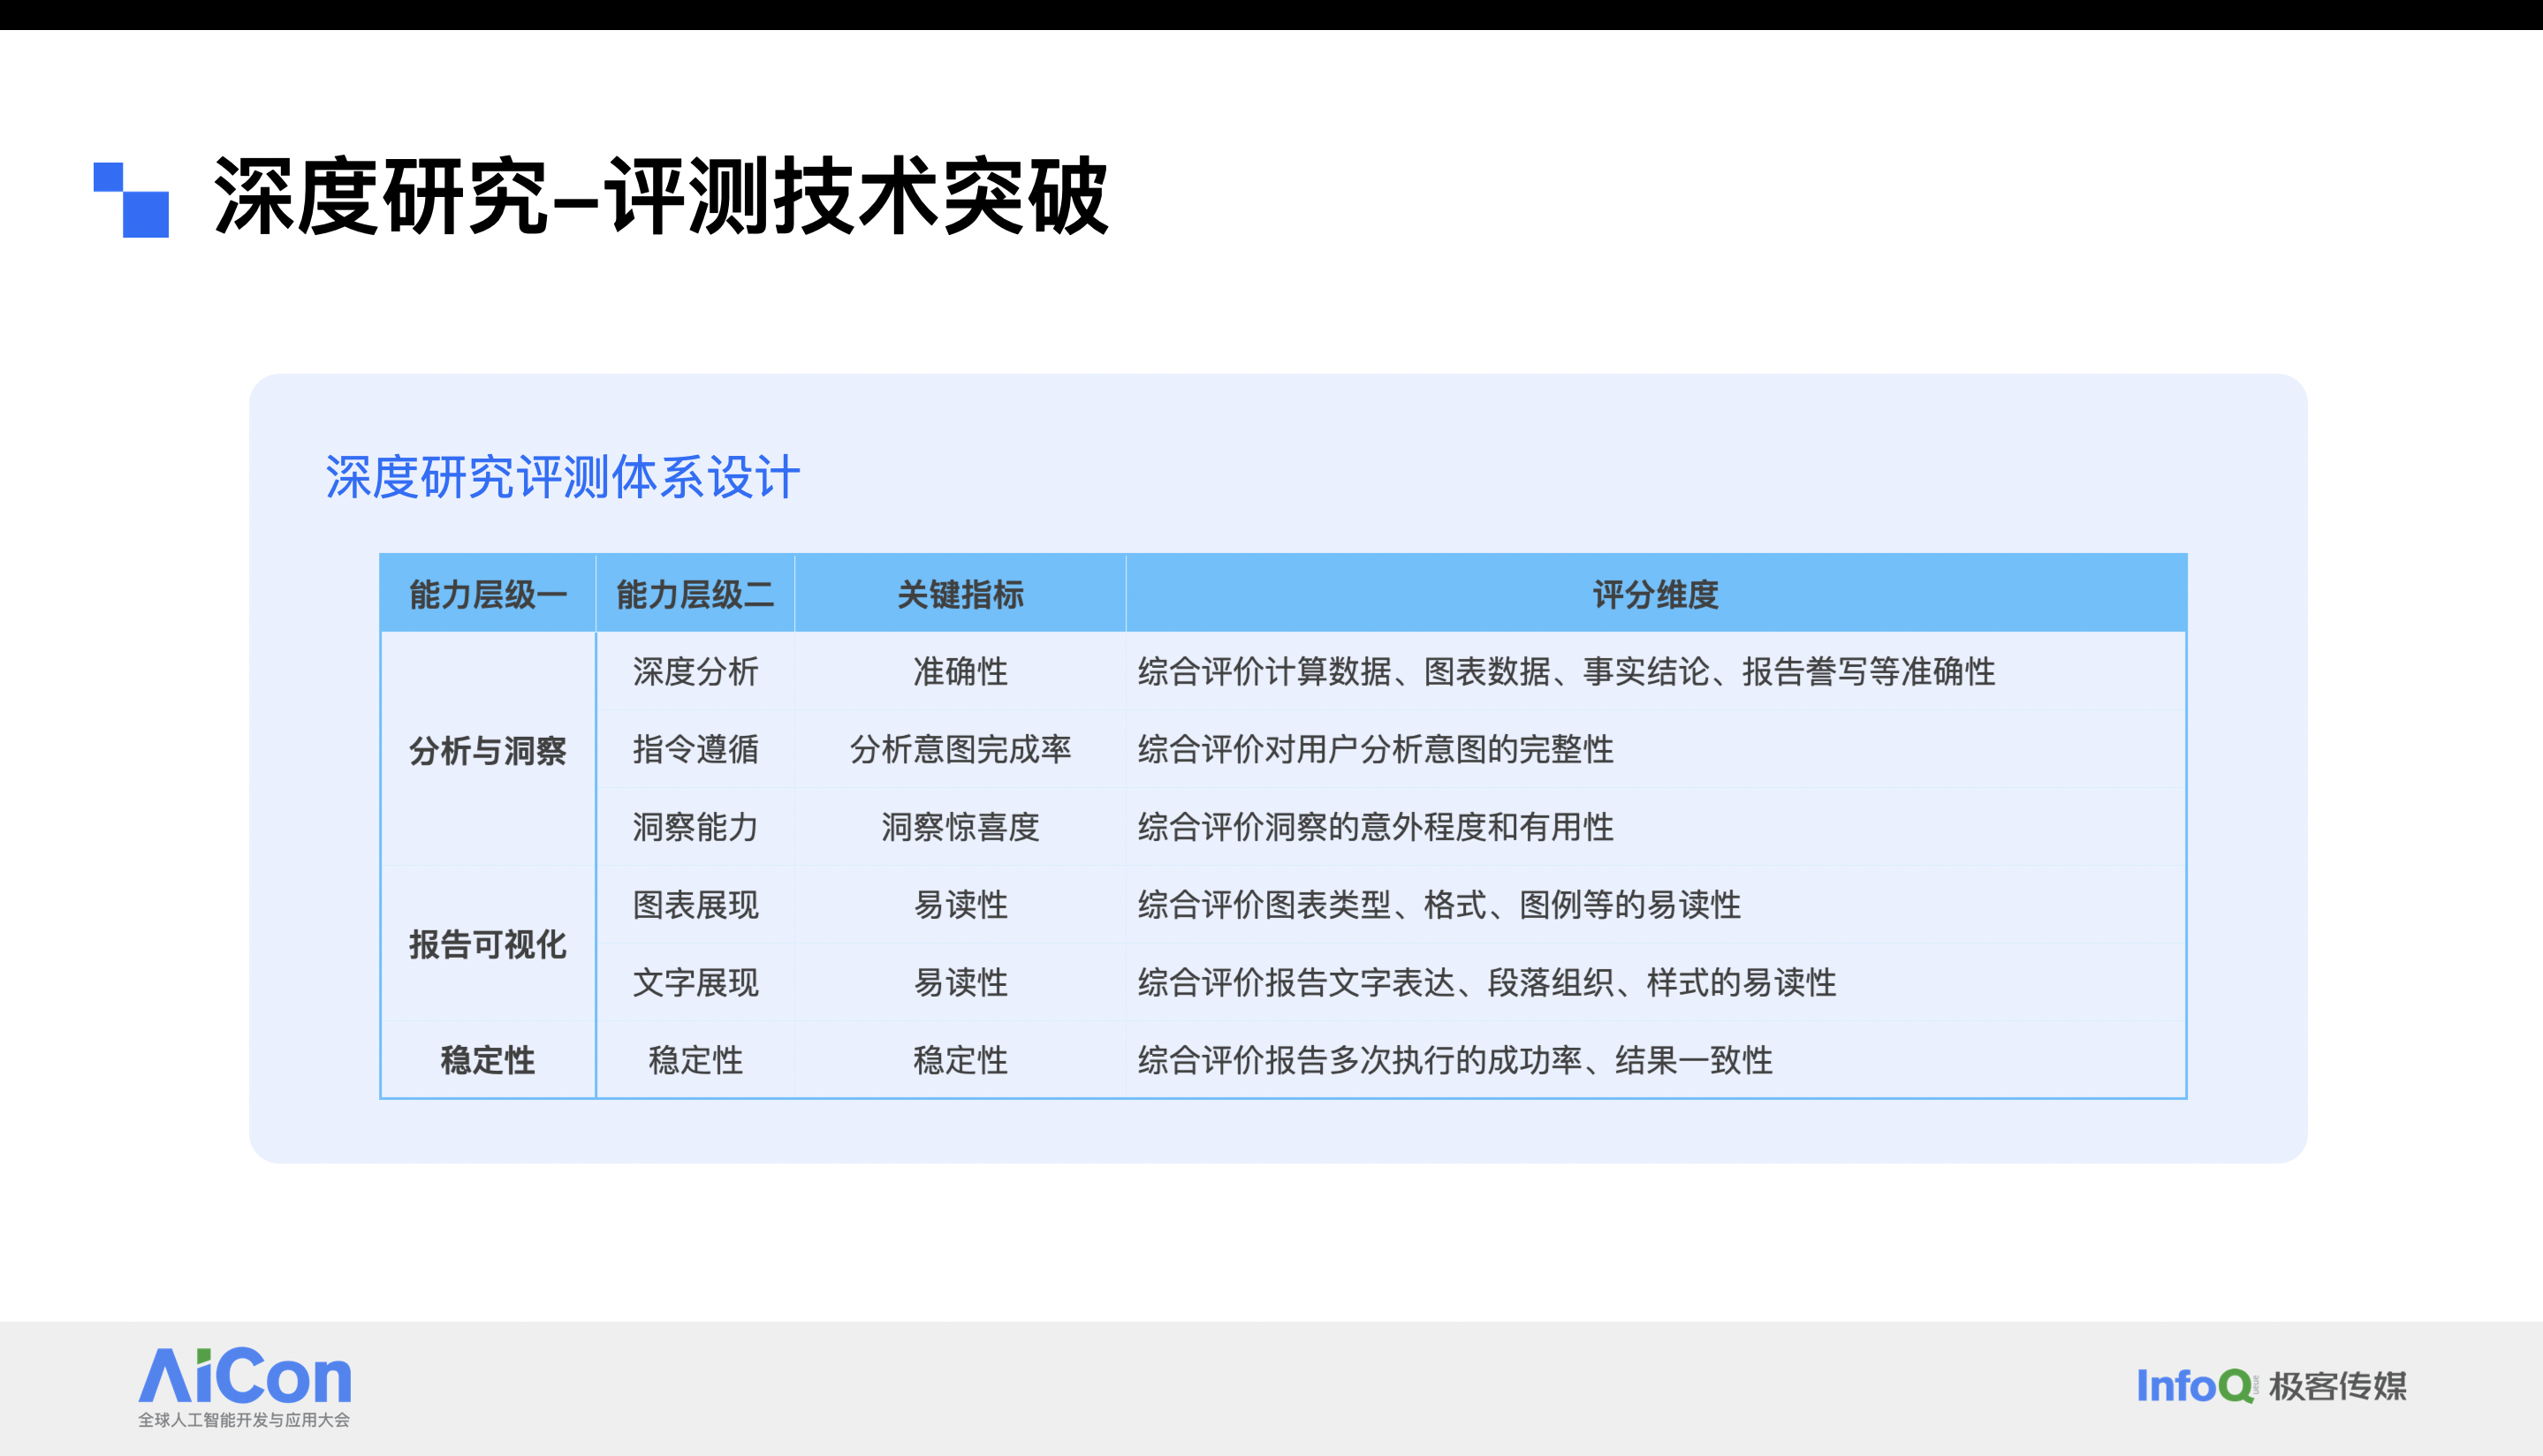2543x1456 pixels.
Task: Click the subtitle 深度研究评测体系设计
Action: pyautogui.click(x=563, y=477)
